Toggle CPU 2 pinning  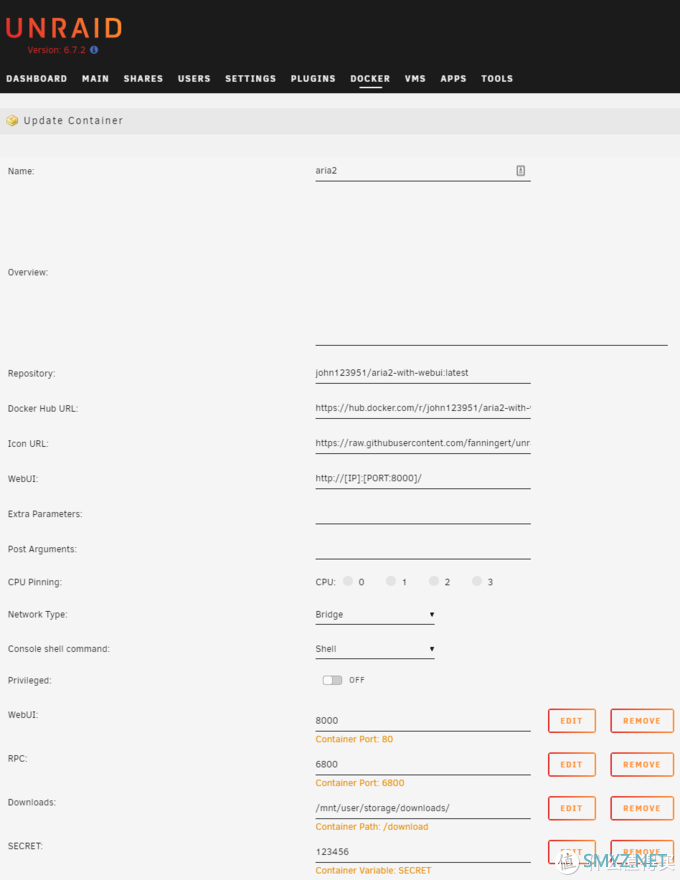434,581
